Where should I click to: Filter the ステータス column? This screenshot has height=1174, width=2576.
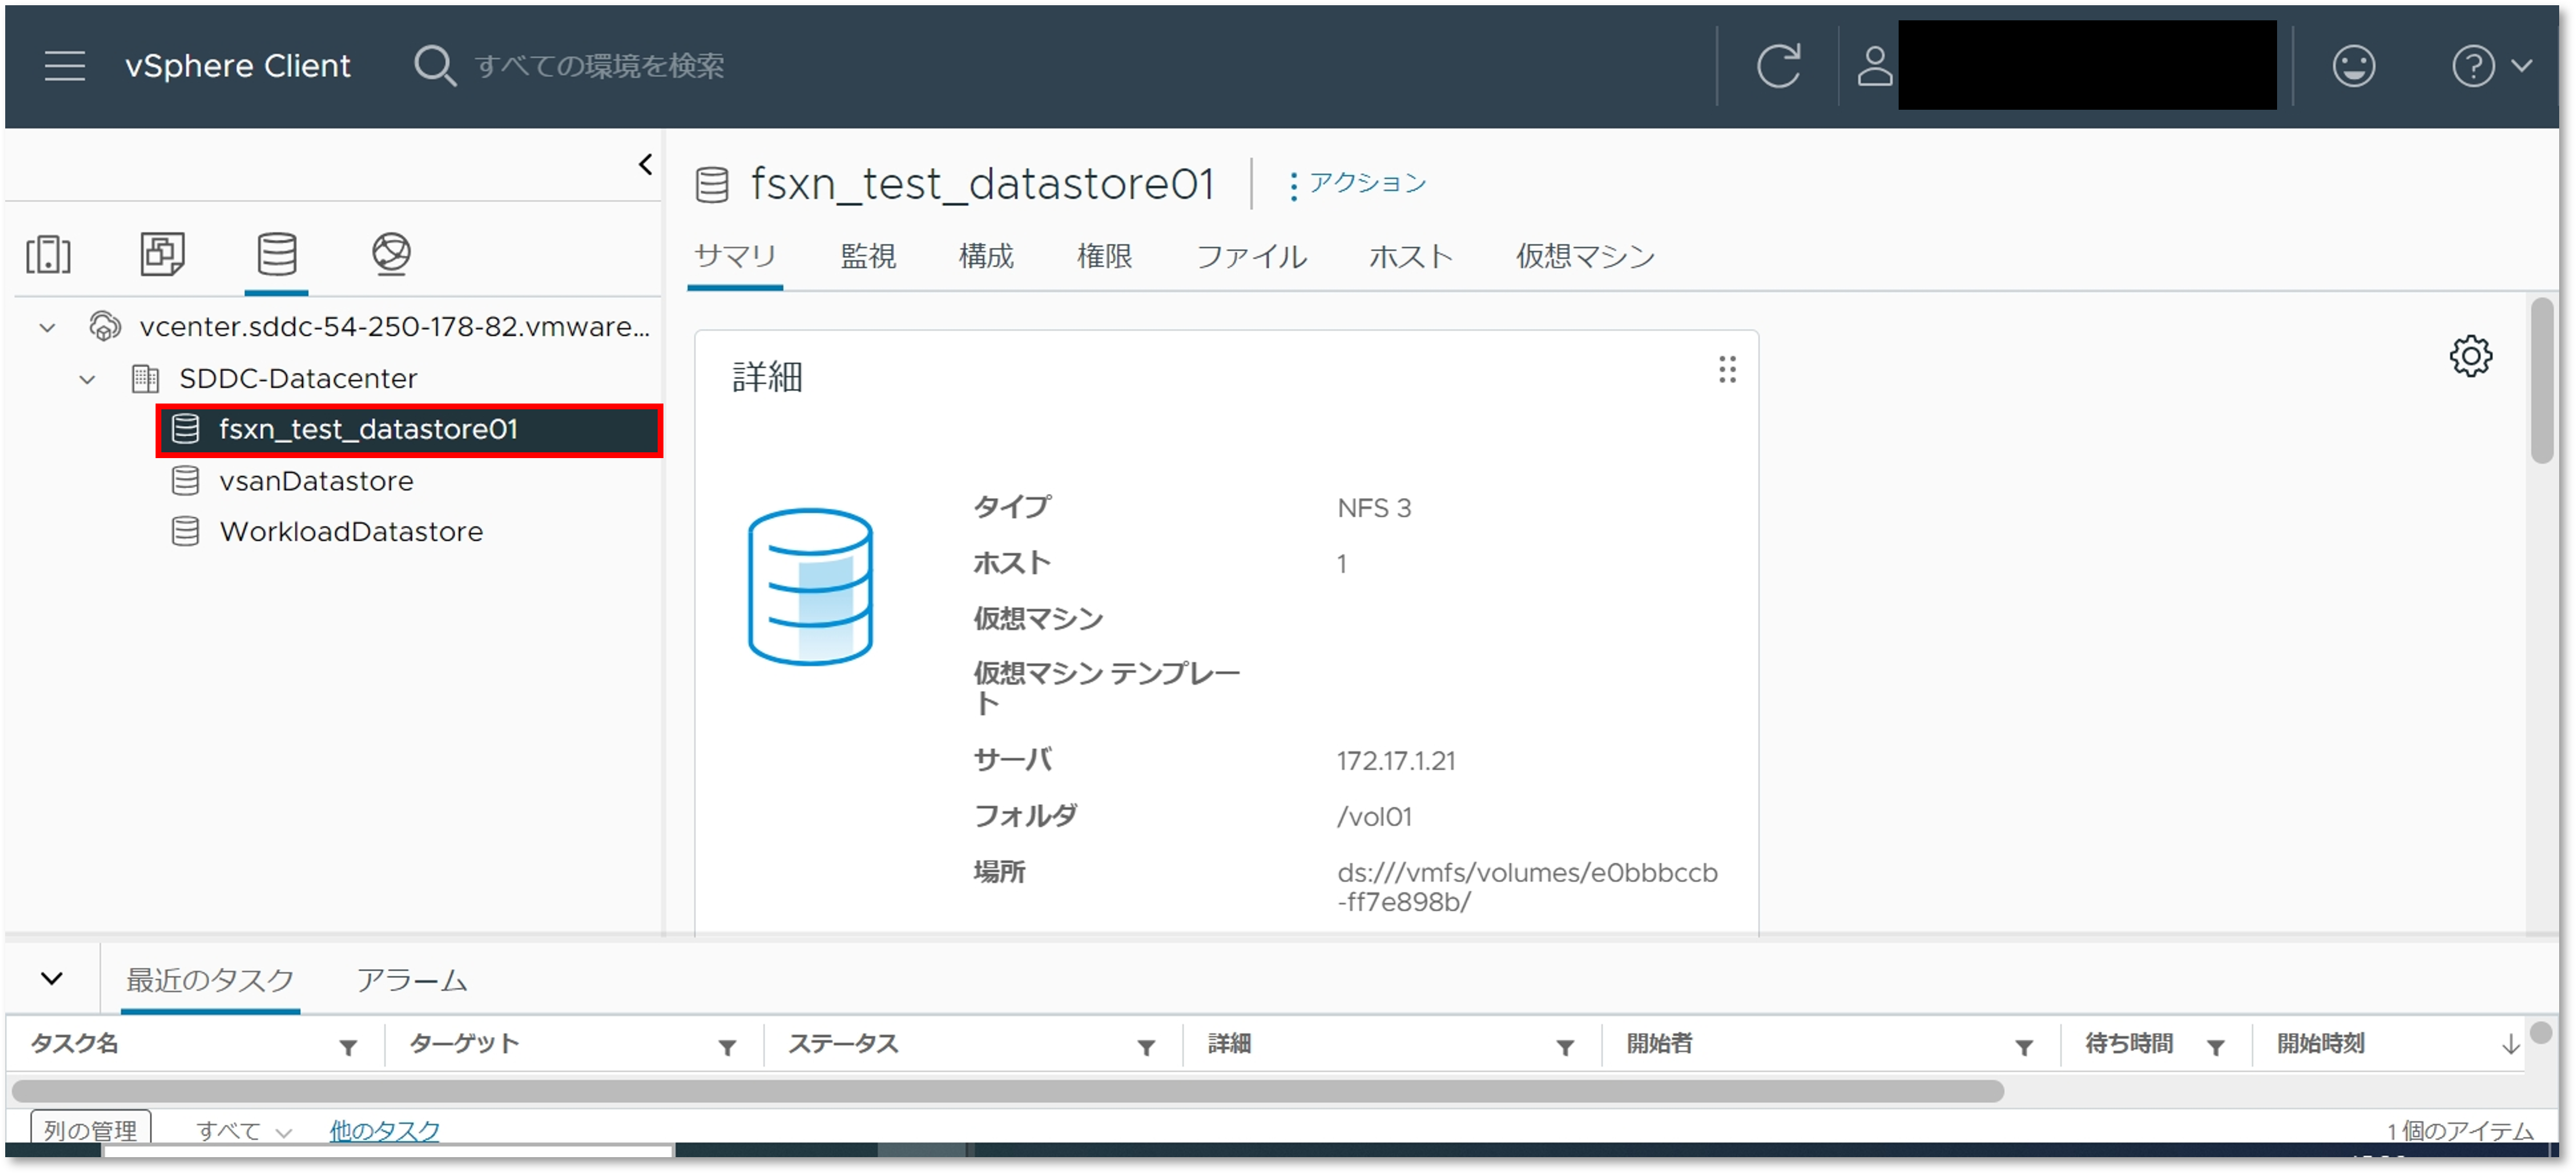click(x=1146, y=1047)
